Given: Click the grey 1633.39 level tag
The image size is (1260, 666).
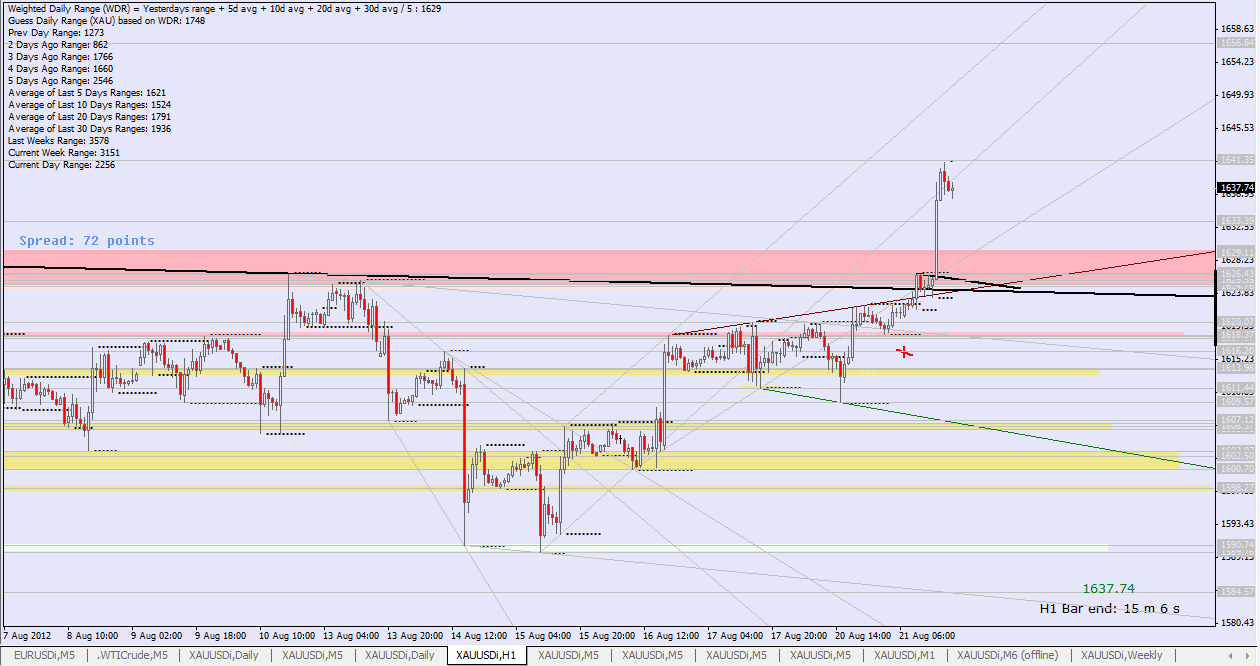Looking at the screenshot, I should point(1235,221).
